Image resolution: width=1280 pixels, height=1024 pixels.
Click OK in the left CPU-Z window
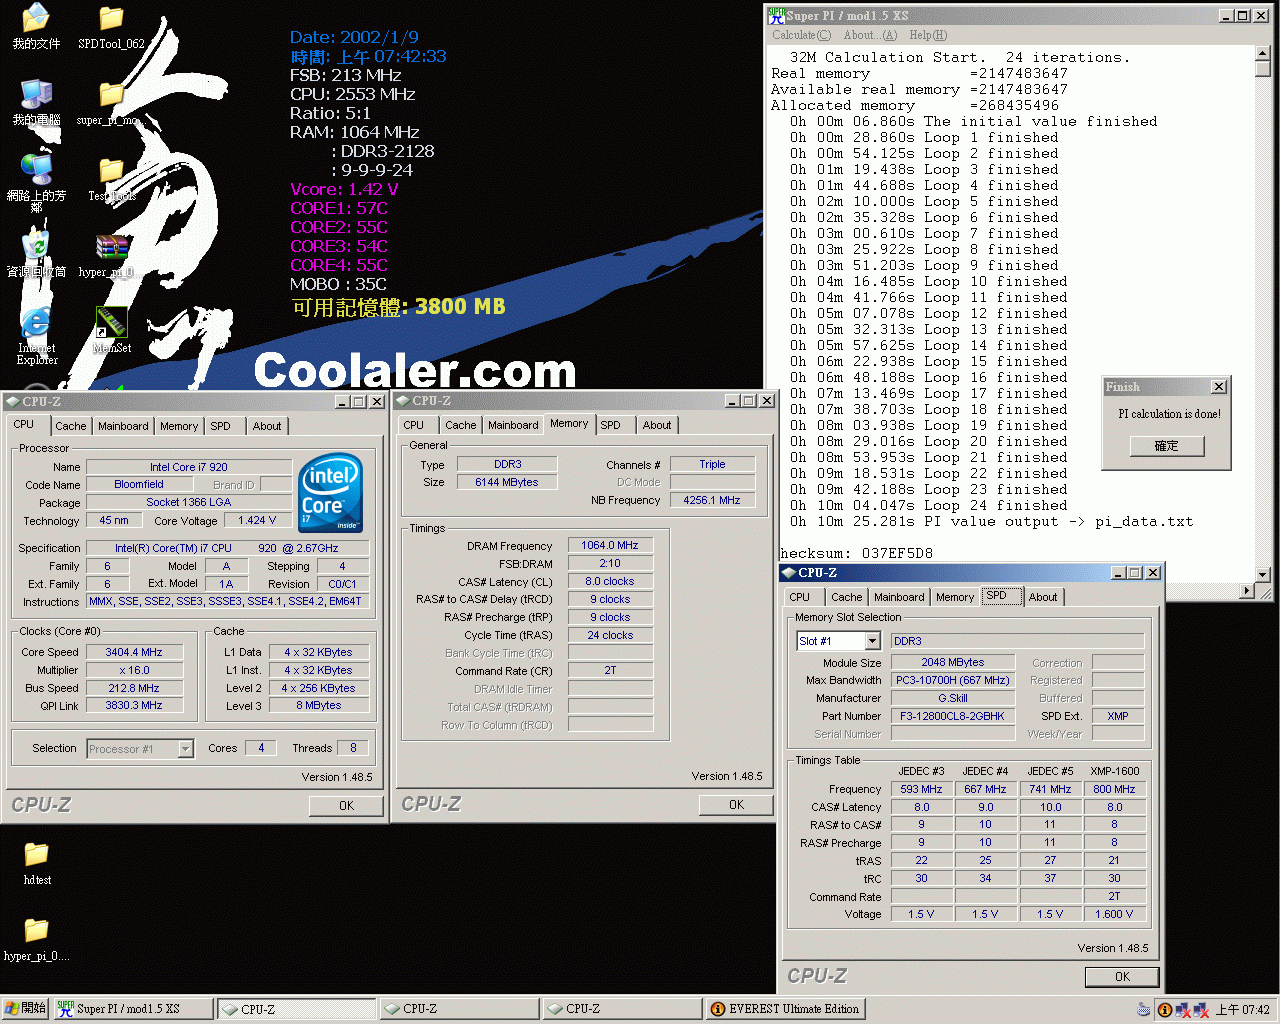click(x=346, y=806)
